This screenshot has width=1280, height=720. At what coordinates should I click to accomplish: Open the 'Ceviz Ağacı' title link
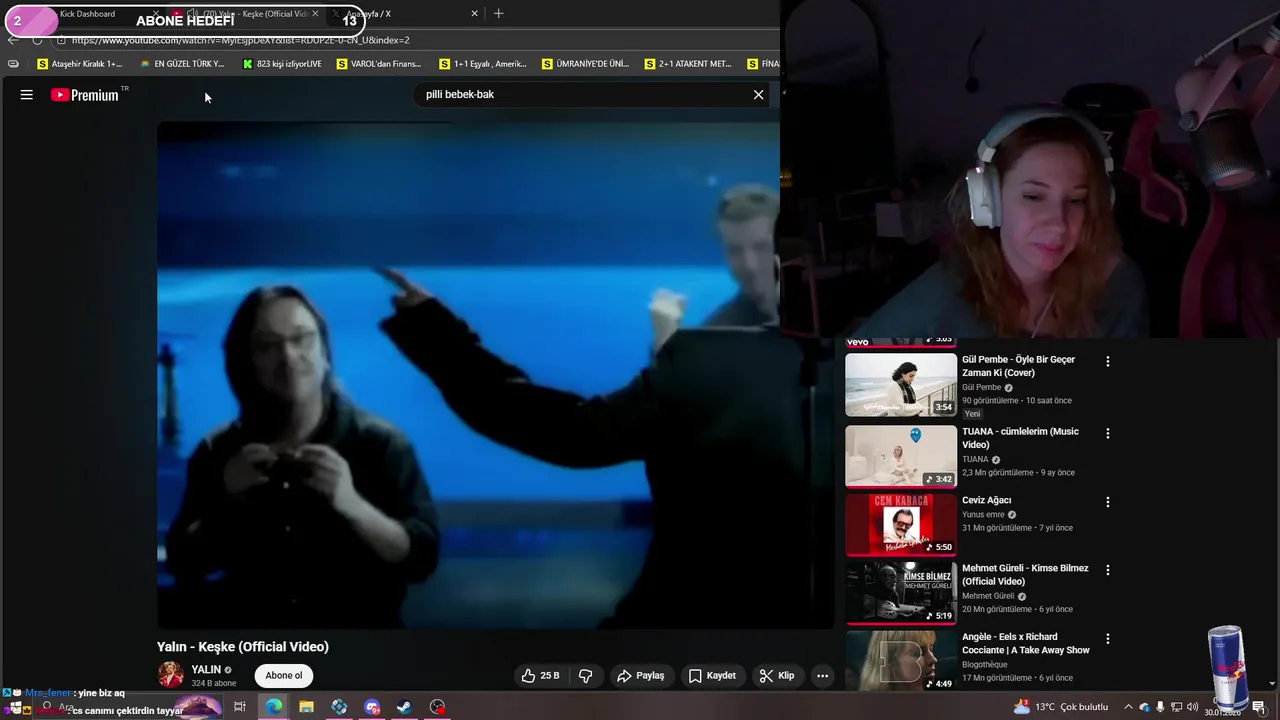tap(986, 500)
